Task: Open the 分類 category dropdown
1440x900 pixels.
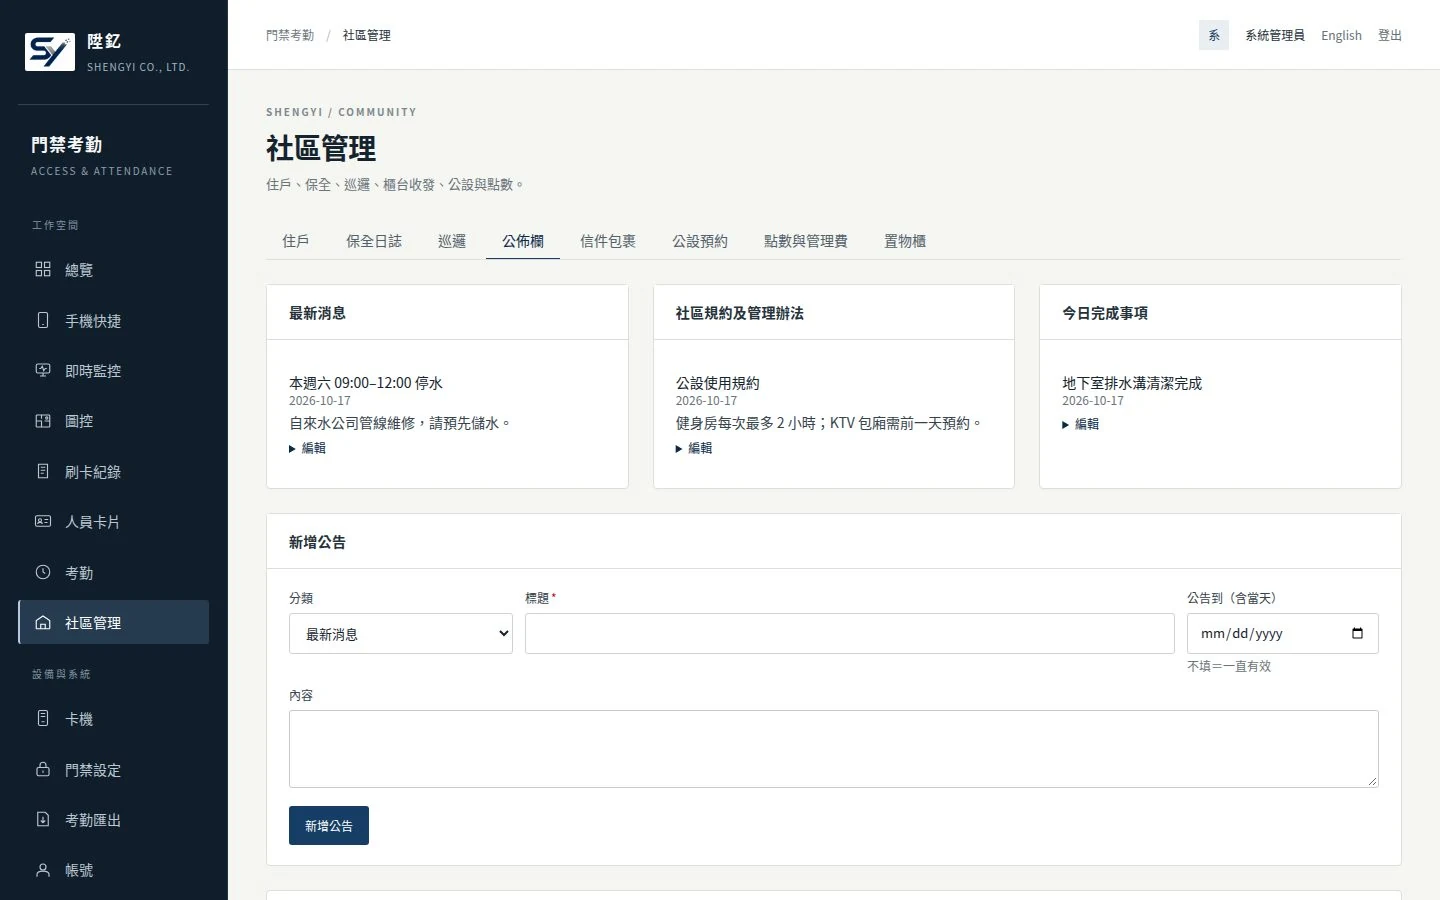Action: tap(401, 633)
